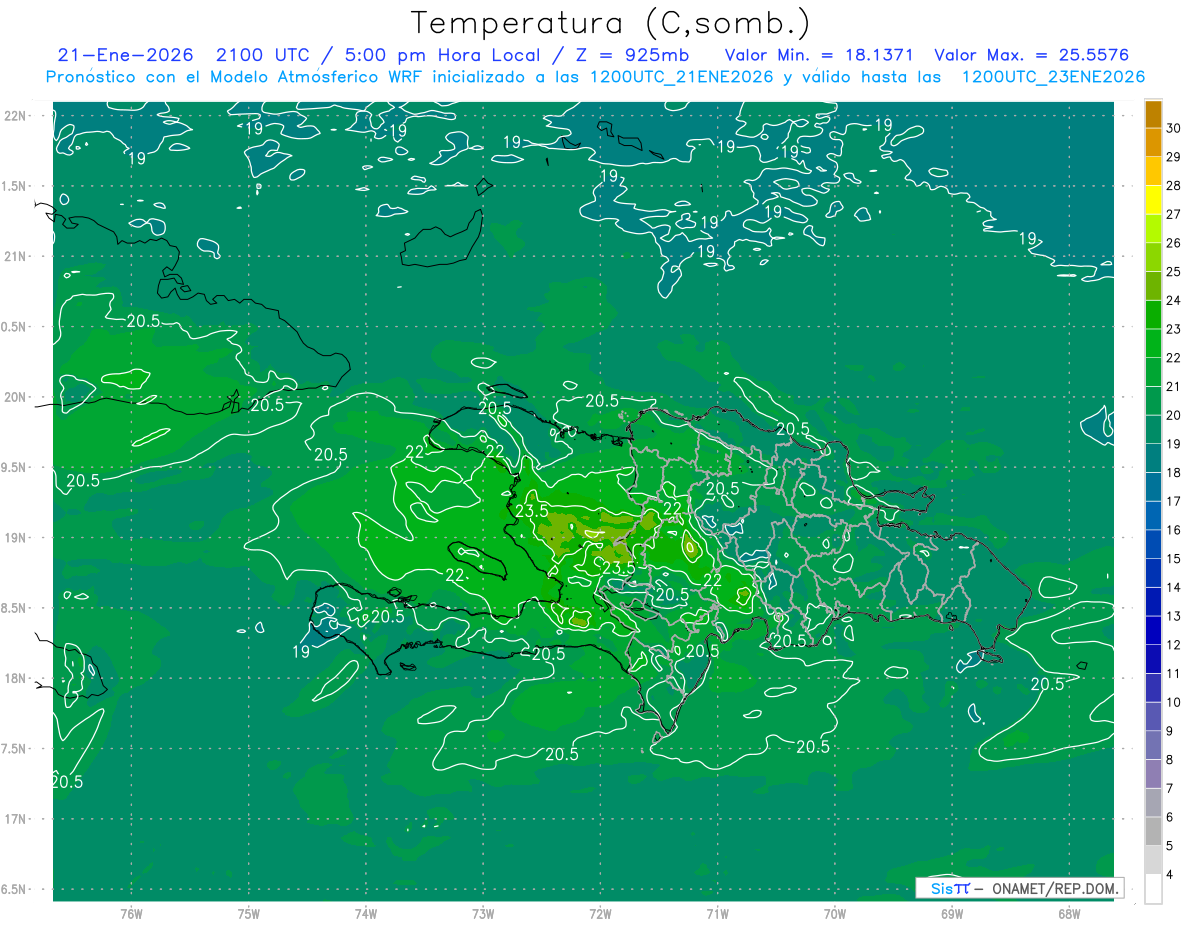Click the color legend value "29"

pyautogui.click(x=1175, y=156)
